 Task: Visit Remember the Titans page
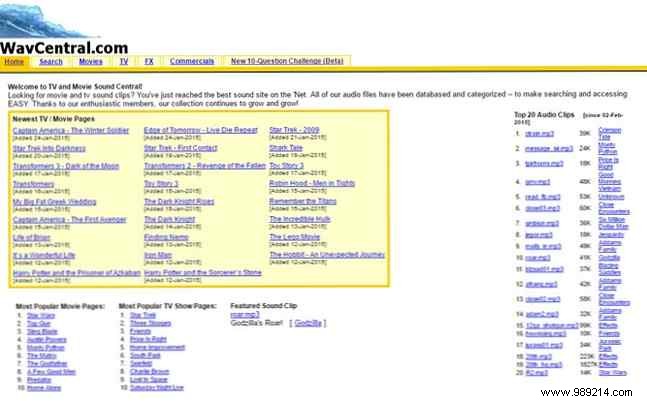[x=303, y=201]
